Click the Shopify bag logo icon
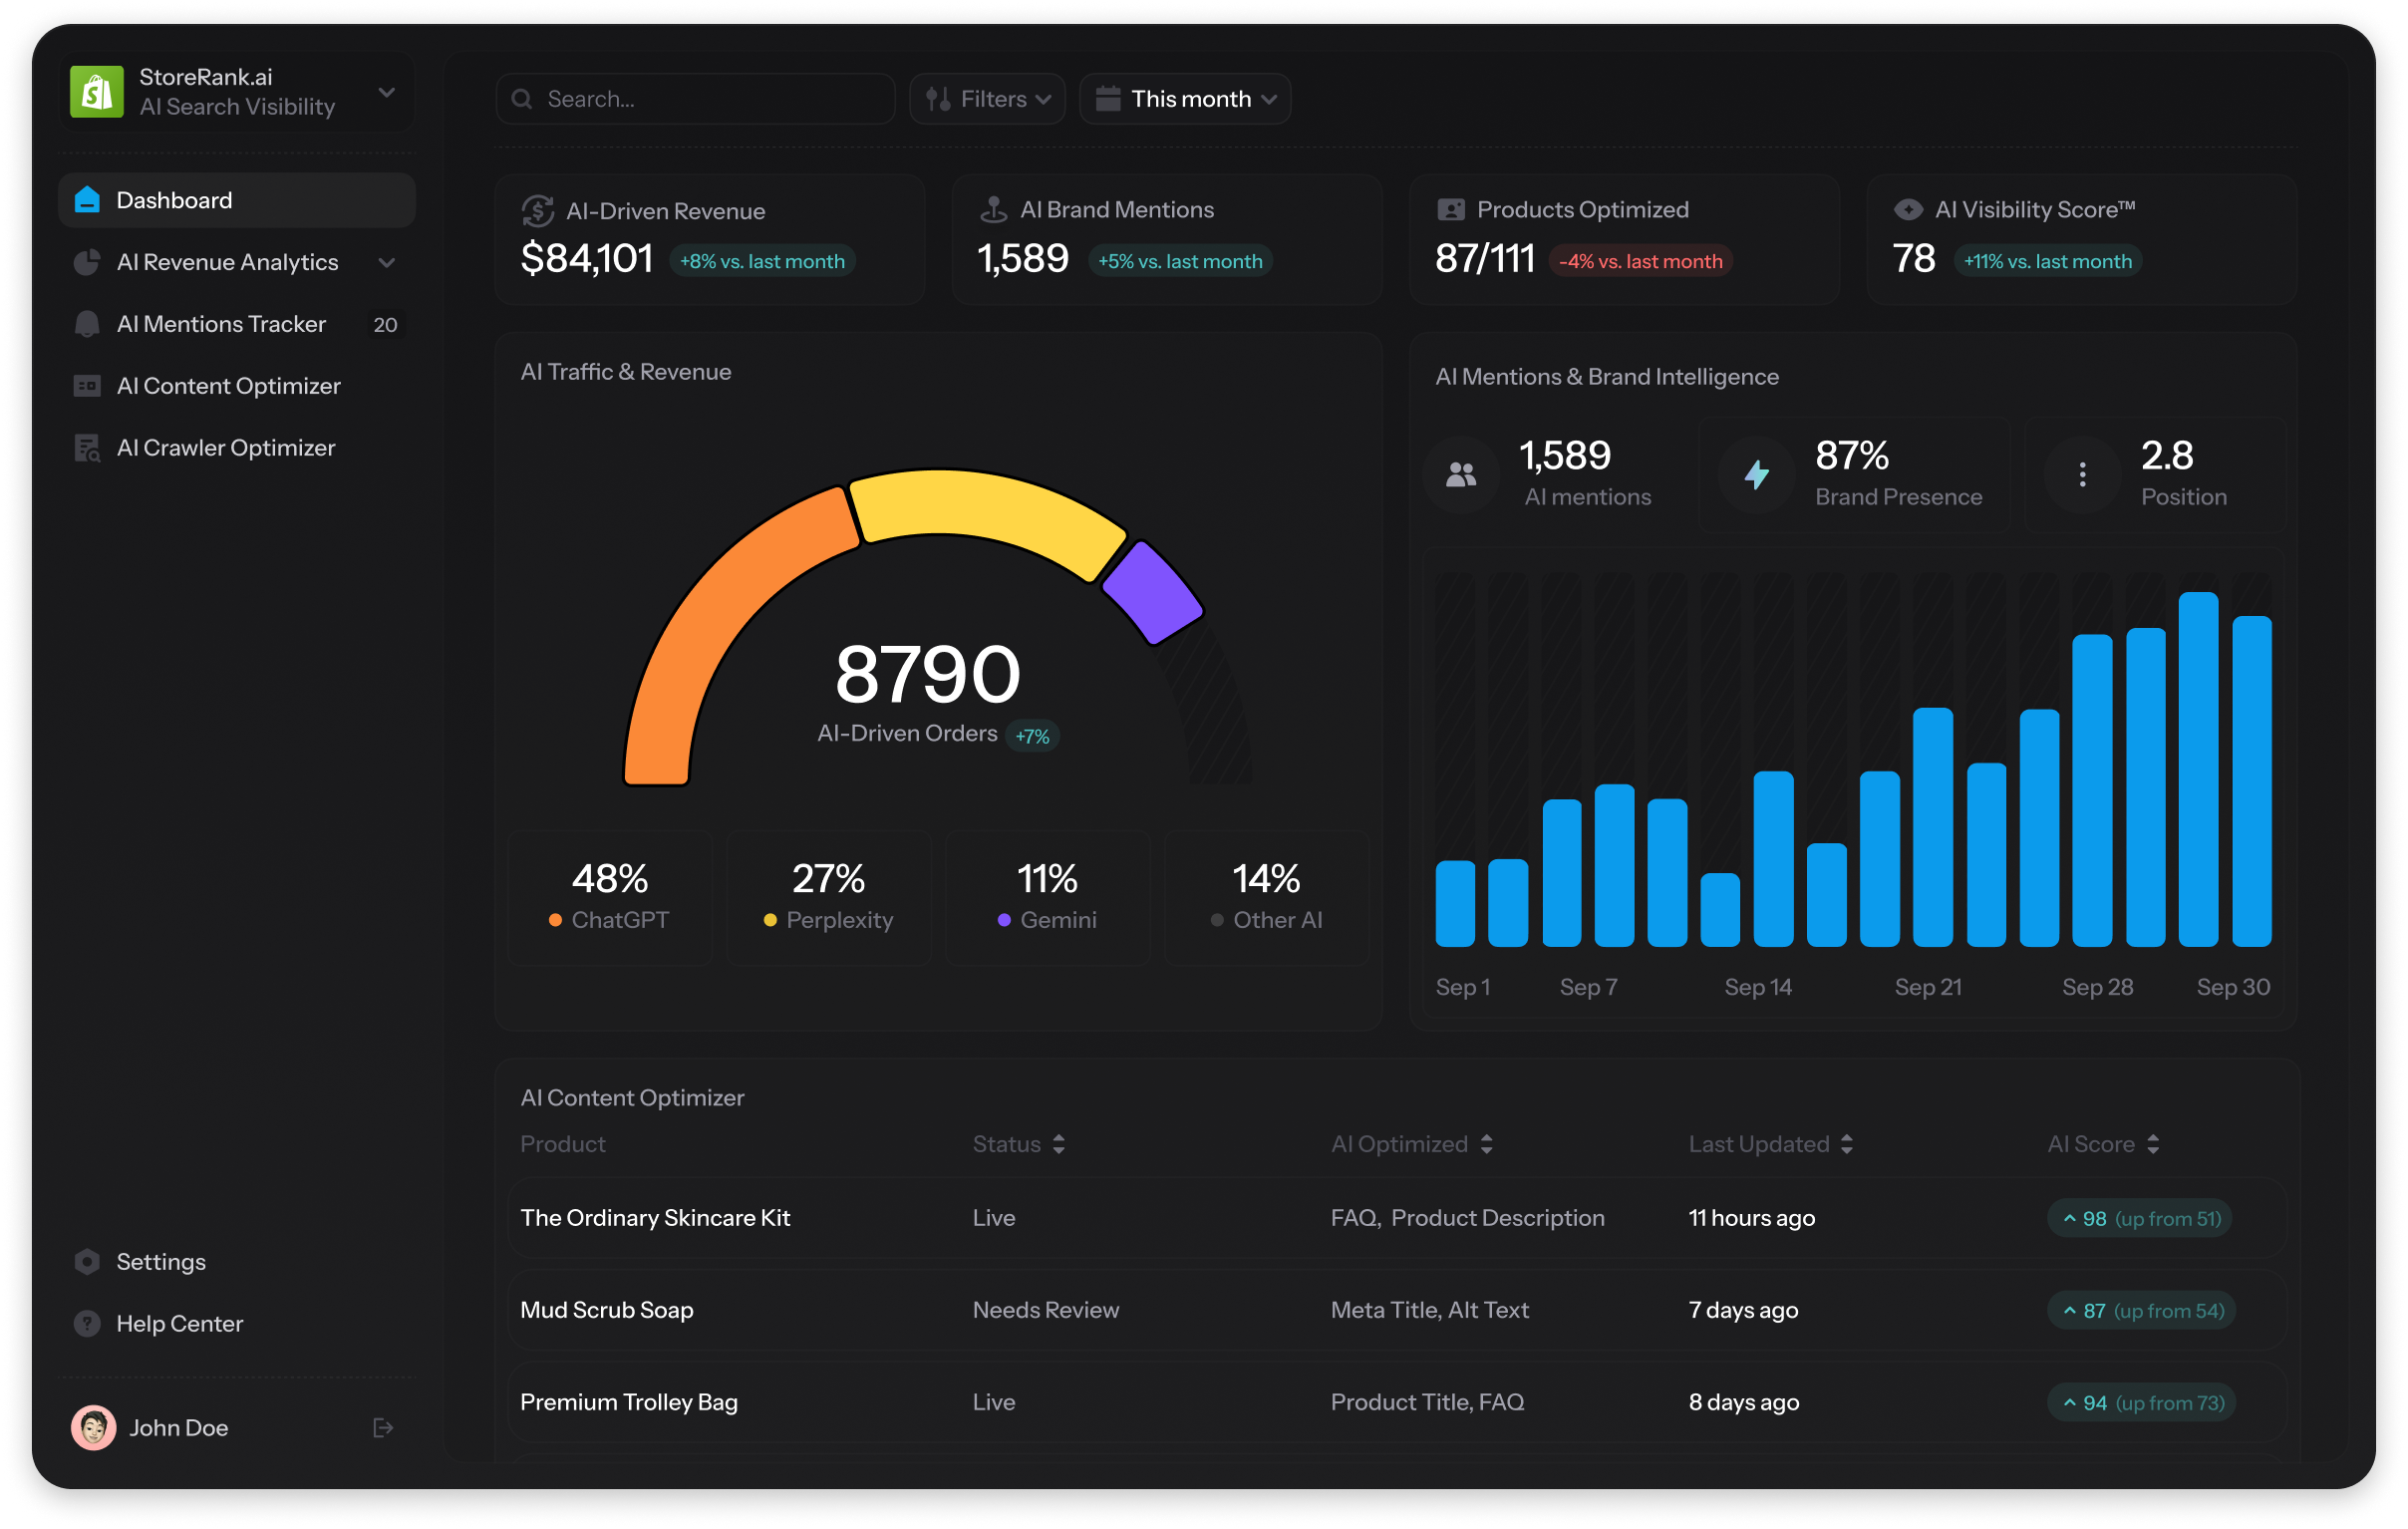Viewport: 2408px width, 1529px height. tap(97, 92)
